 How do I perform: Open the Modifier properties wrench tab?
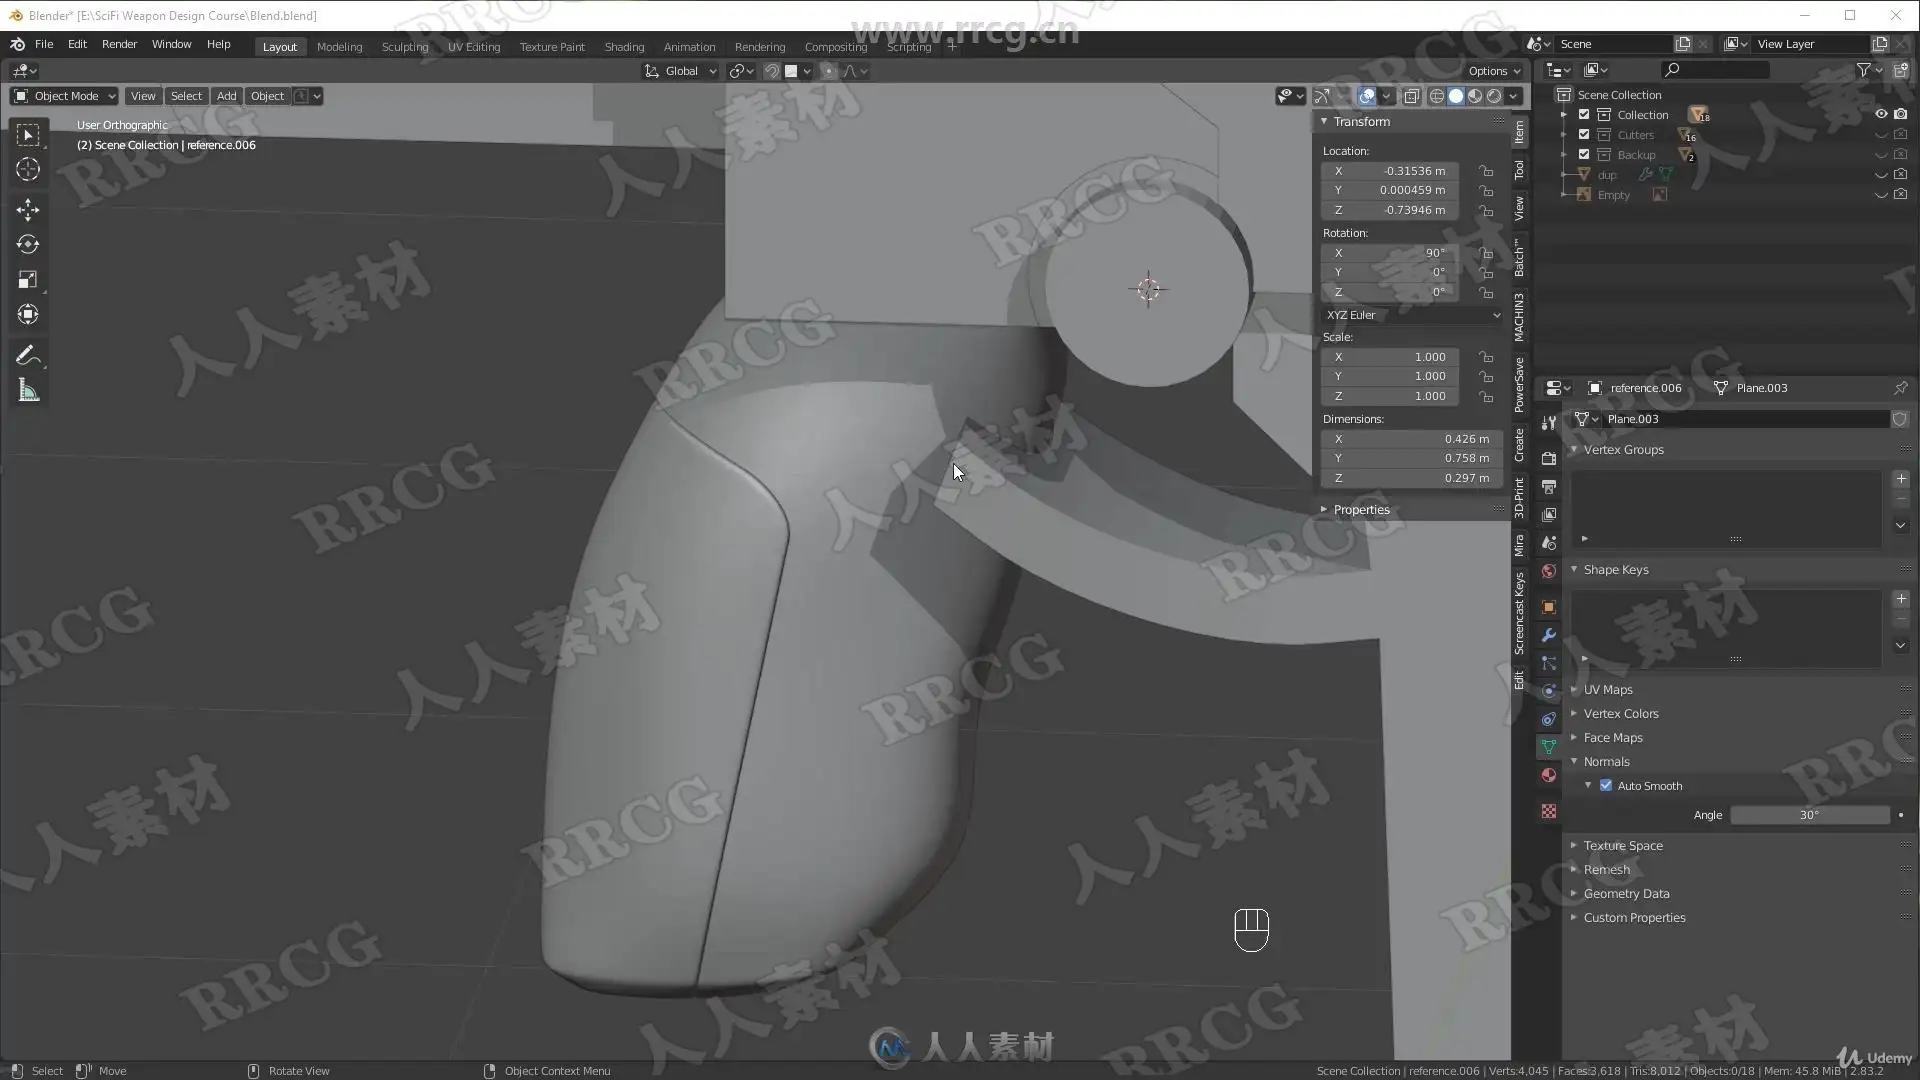point(1549,635)
